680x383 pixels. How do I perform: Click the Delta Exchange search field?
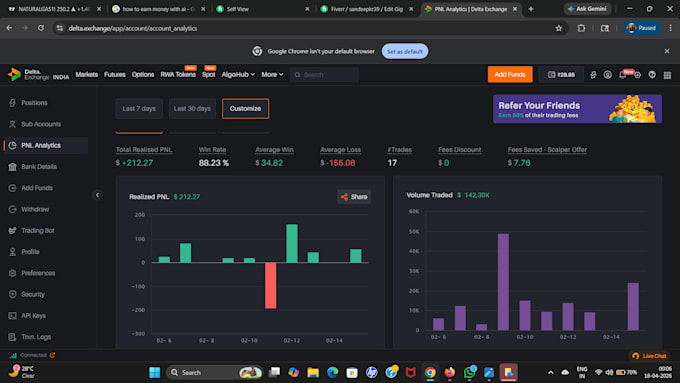click(324, 75)
